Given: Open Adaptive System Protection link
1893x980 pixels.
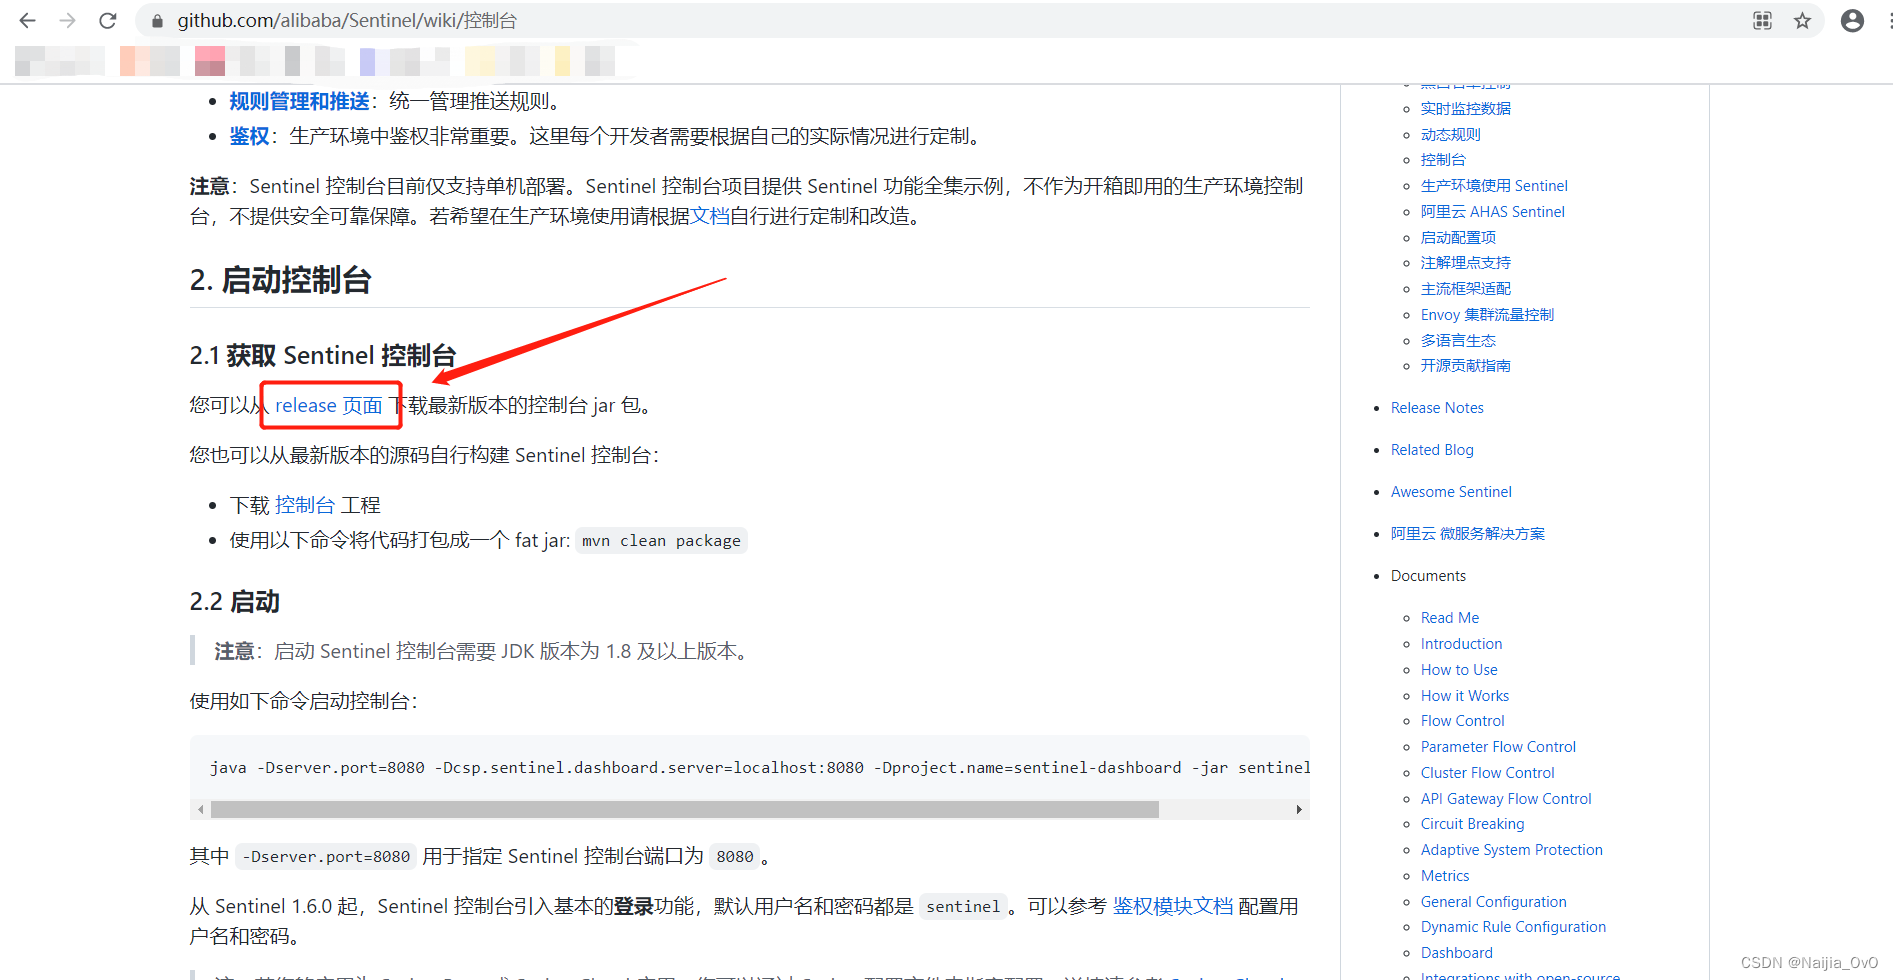Looking at the screenshot, I should [x=1511, y=849].
